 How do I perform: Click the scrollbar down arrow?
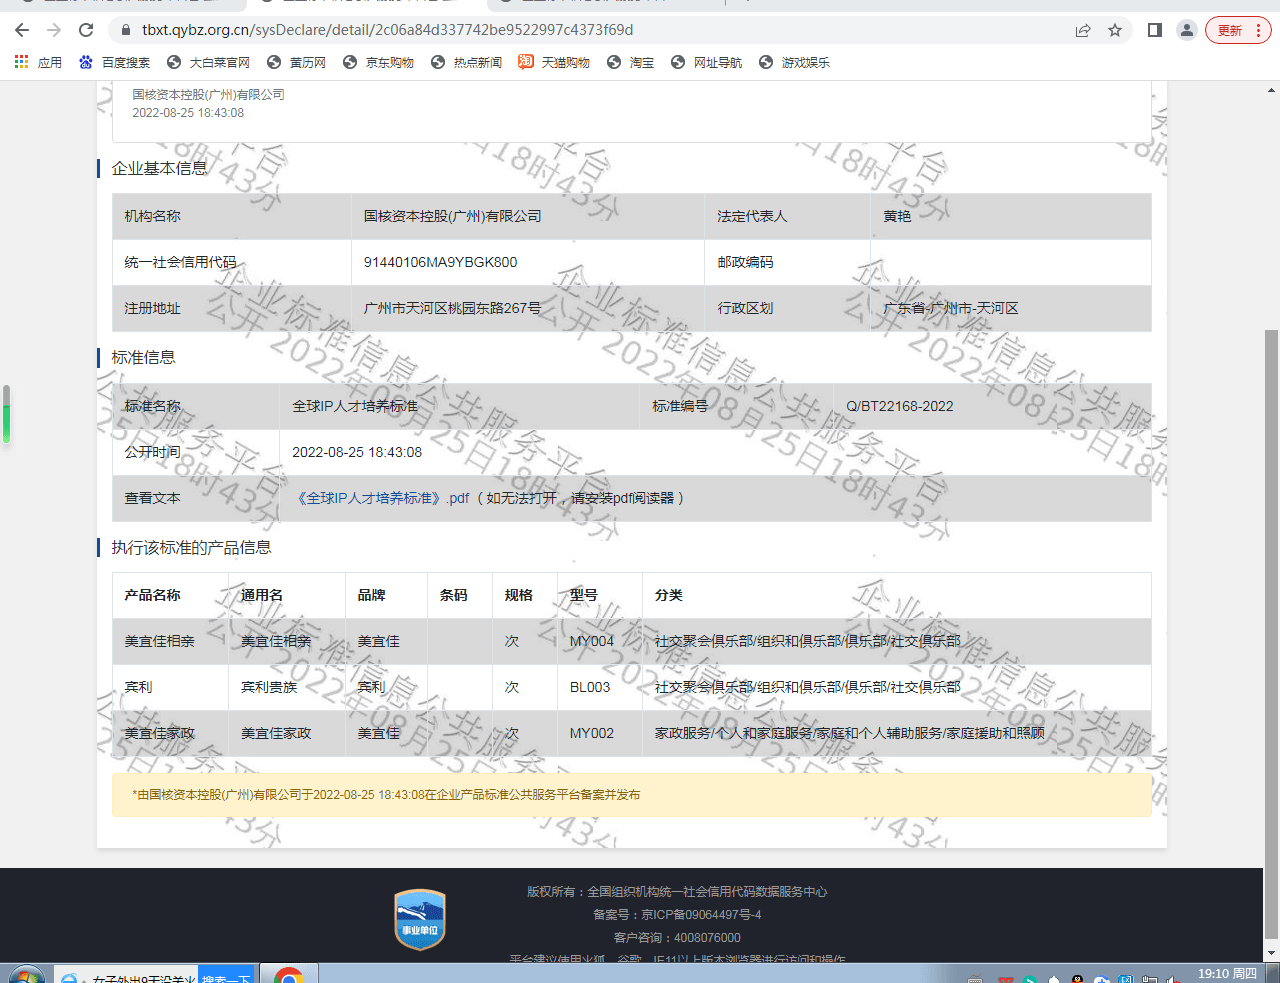pyautogui.click(x=1271, y=952)
